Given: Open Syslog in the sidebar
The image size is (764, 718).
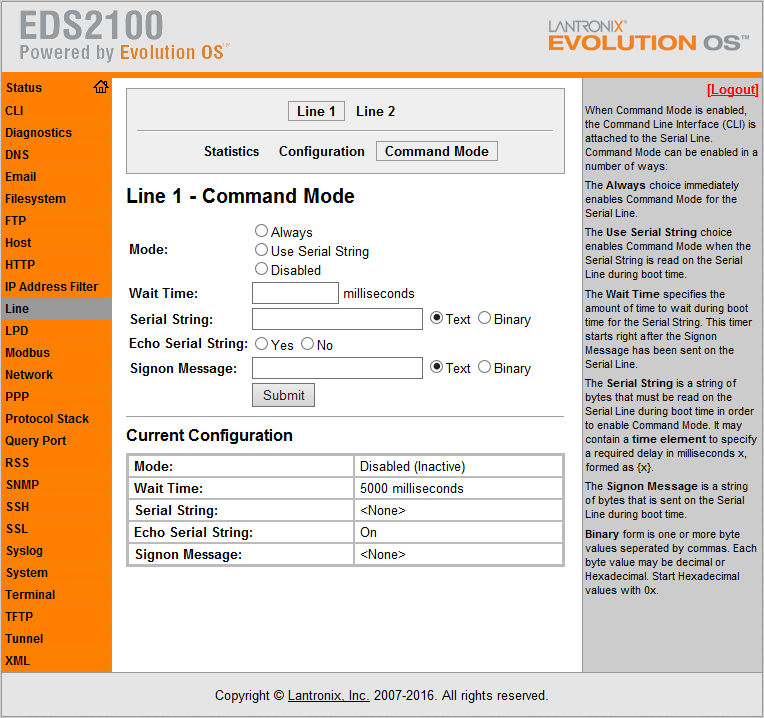Looking at the screenshot, I should pyautogui.click(x=57, y=550).
